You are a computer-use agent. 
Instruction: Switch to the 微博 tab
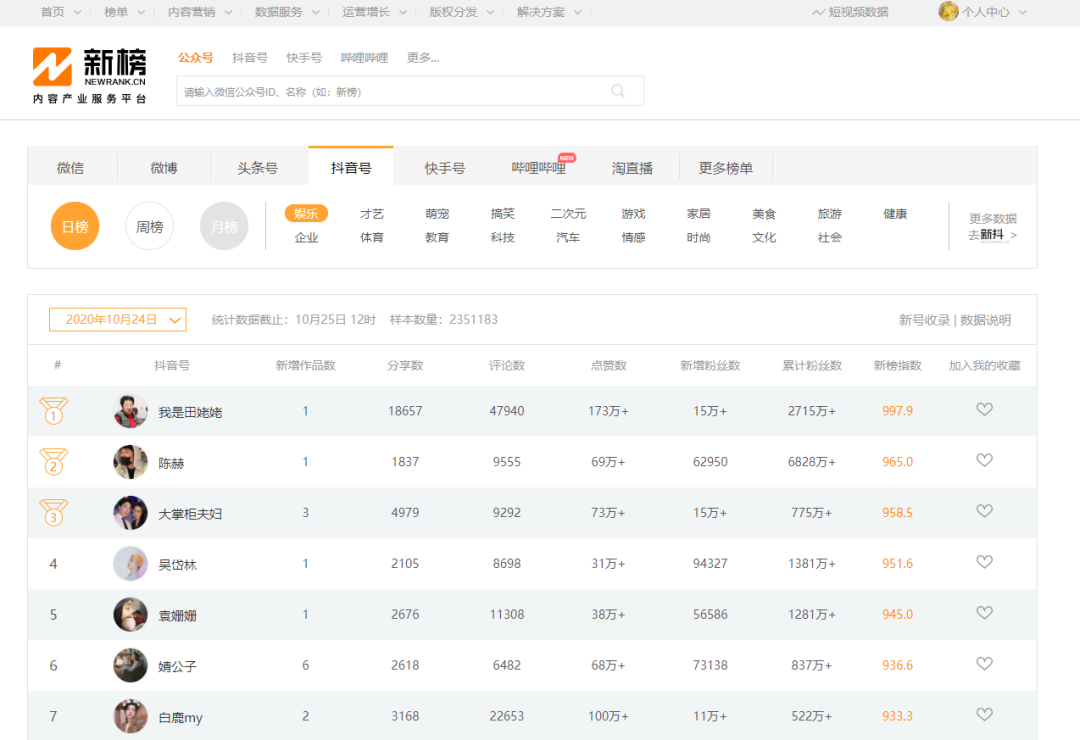pos(164,167)
